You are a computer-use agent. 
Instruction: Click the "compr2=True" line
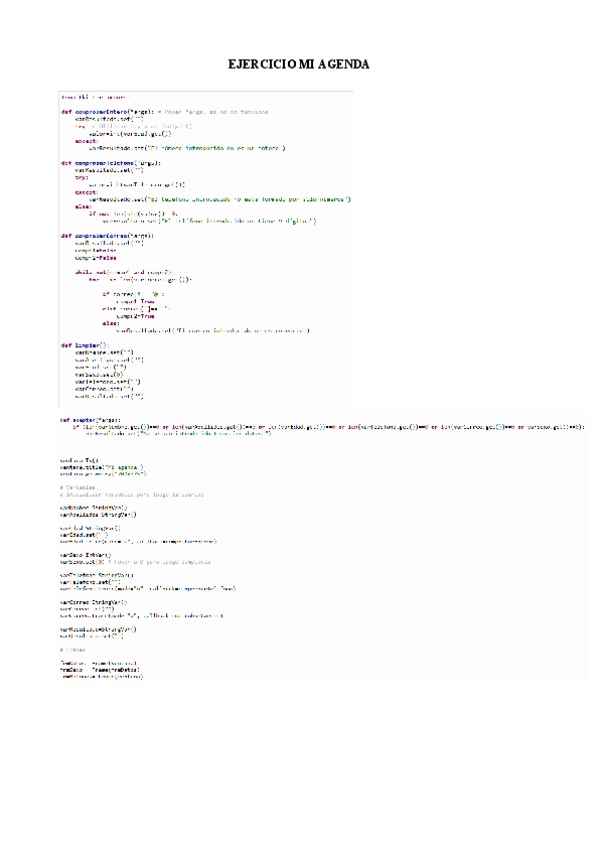coord(135,316)
